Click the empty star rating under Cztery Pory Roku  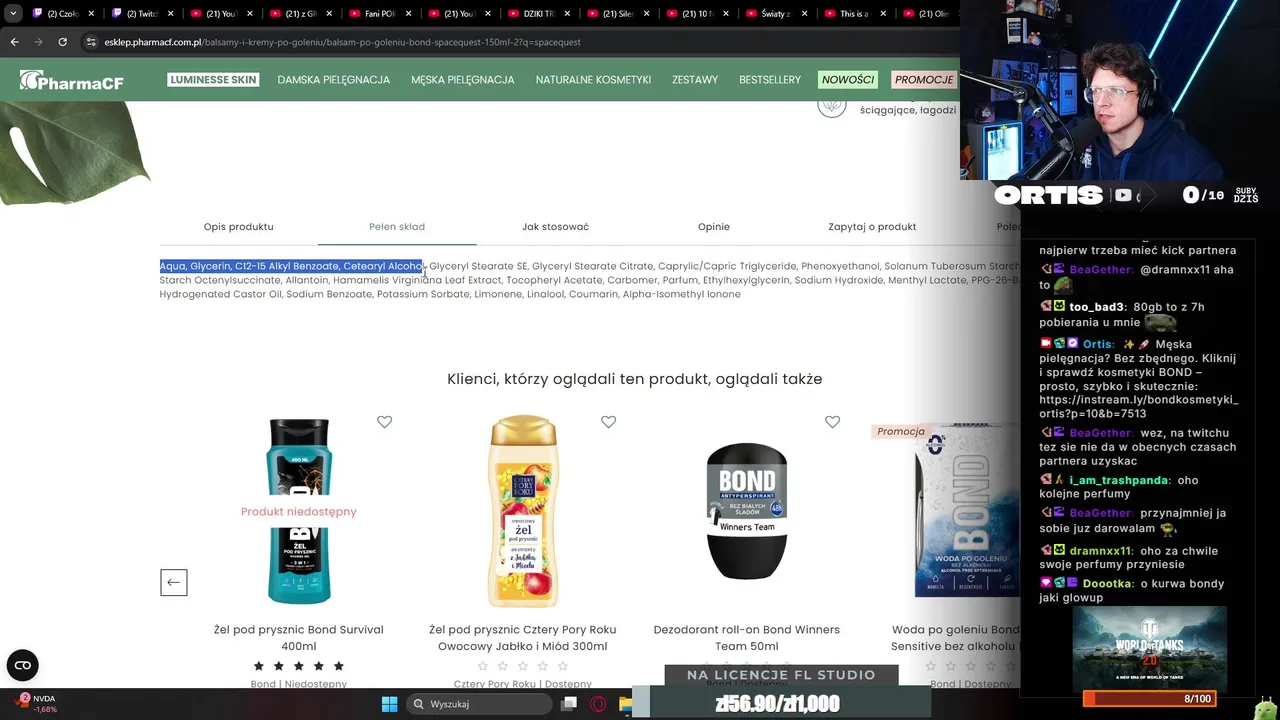(x=523, y=666)
